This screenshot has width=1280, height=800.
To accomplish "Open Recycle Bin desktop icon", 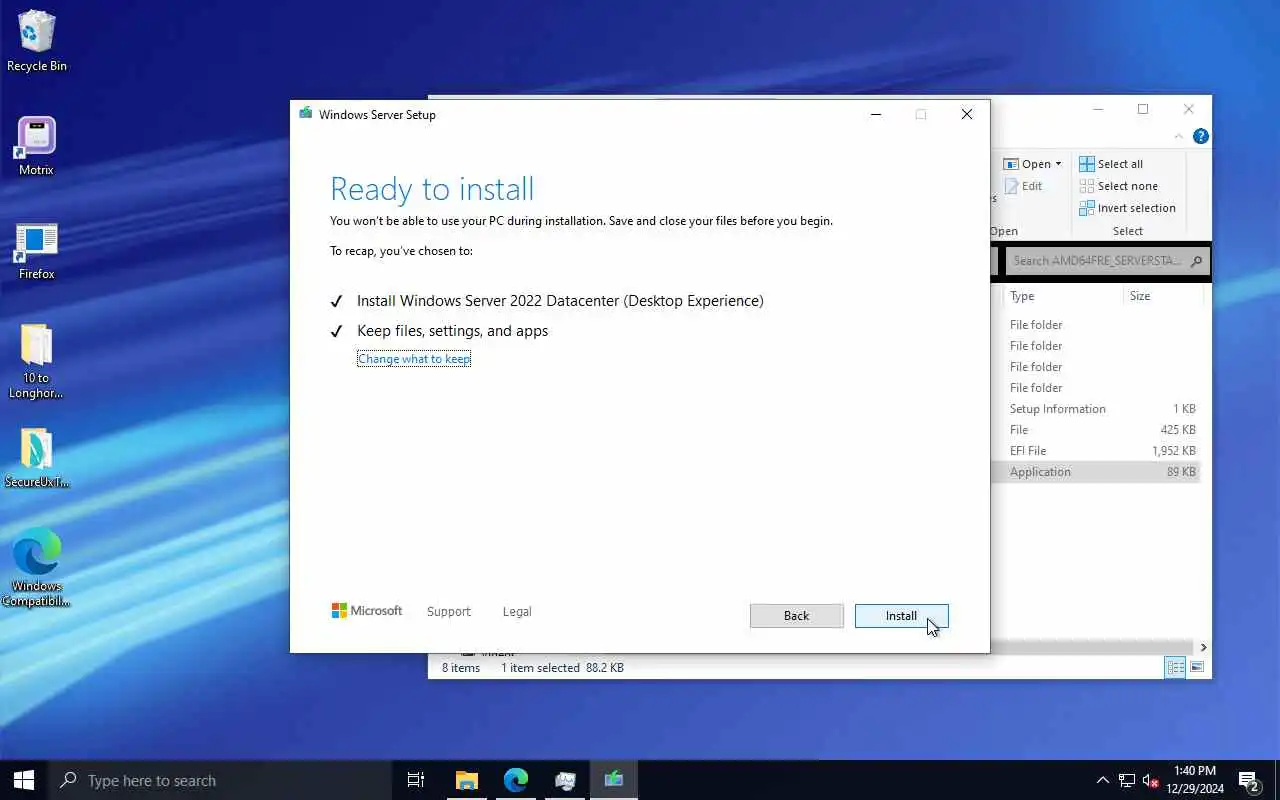I will point(37,41).
